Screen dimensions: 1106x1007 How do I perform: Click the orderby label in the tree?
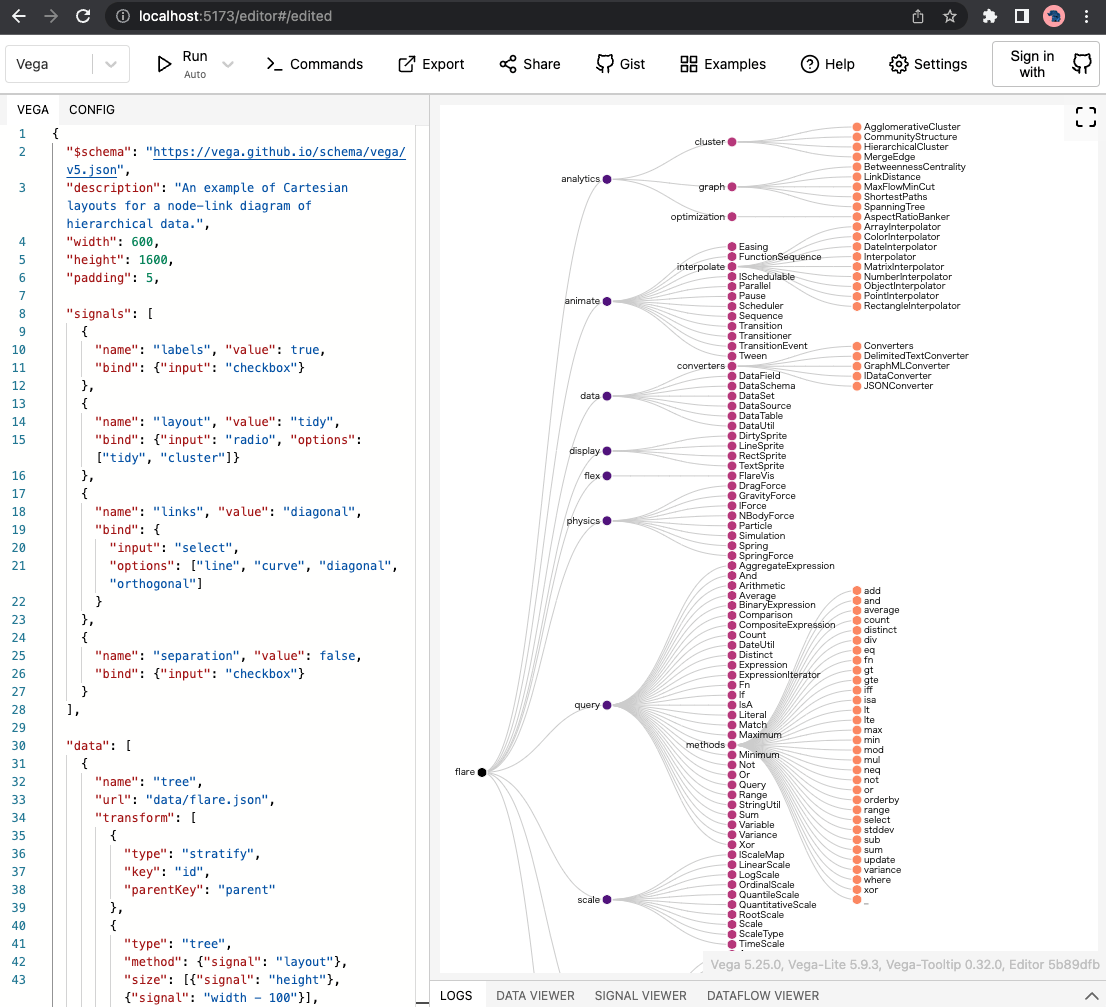pos(882,800)
